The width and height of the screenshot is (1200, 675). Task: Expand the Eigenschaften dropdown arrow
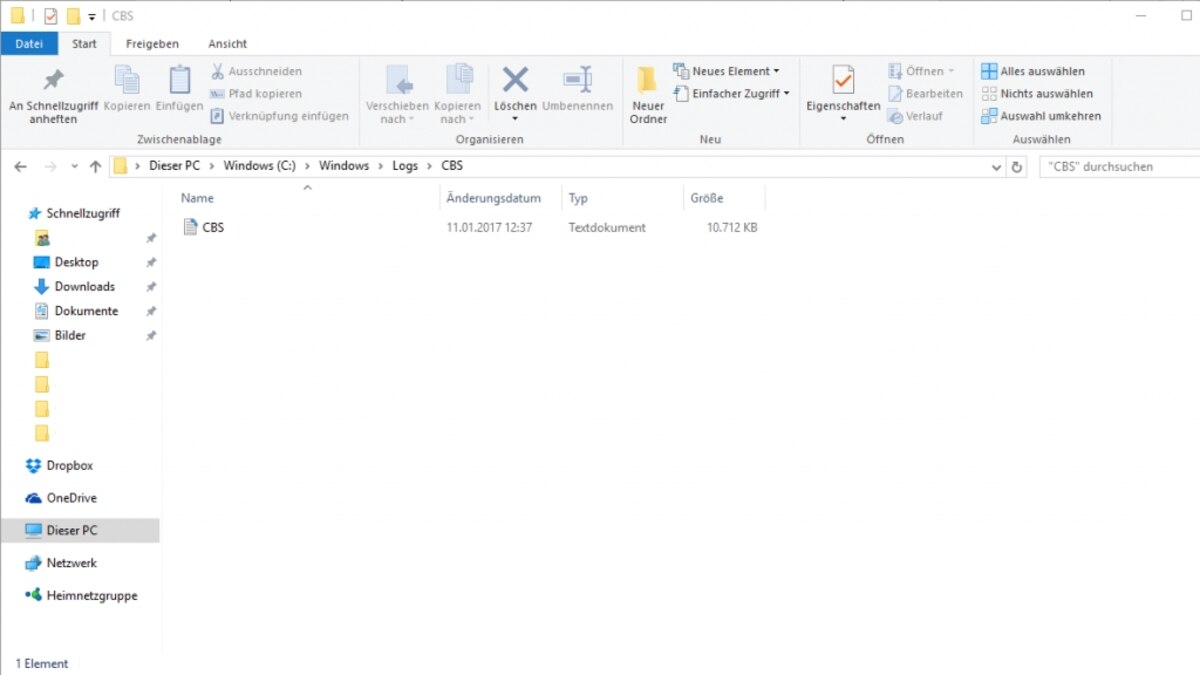(843, 119)
